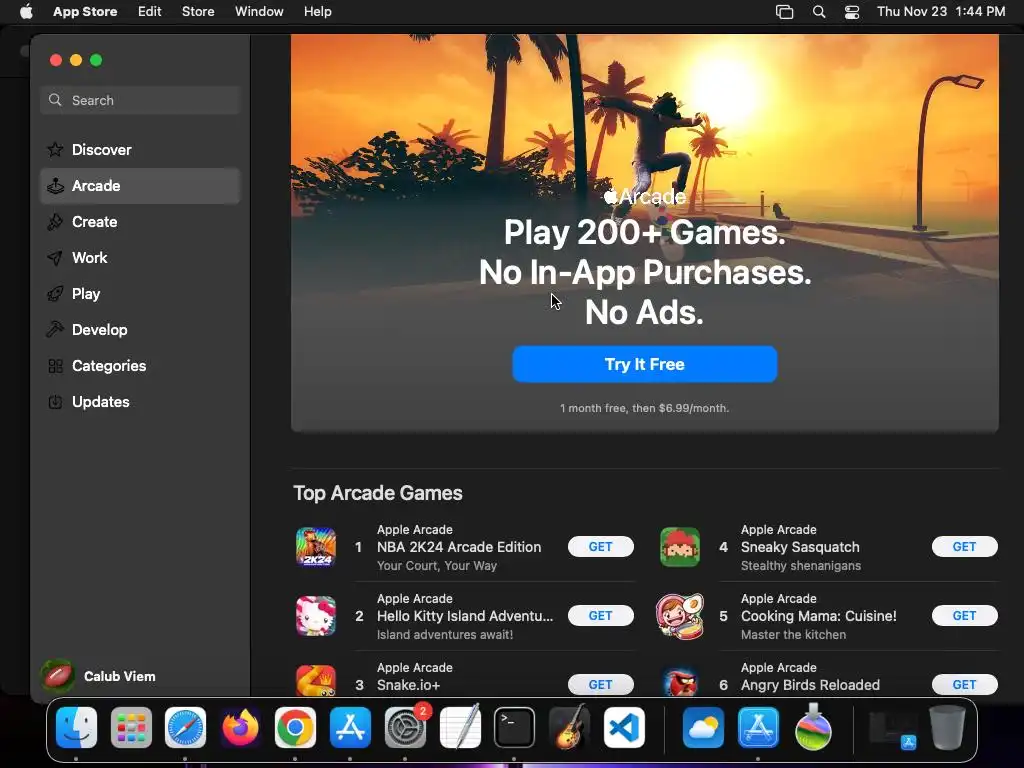Image resolution: width=1024 pixels, height=768 pixels.
Task: Click '1 month free, then $6.99/month.' text
Action: (645, 408)
